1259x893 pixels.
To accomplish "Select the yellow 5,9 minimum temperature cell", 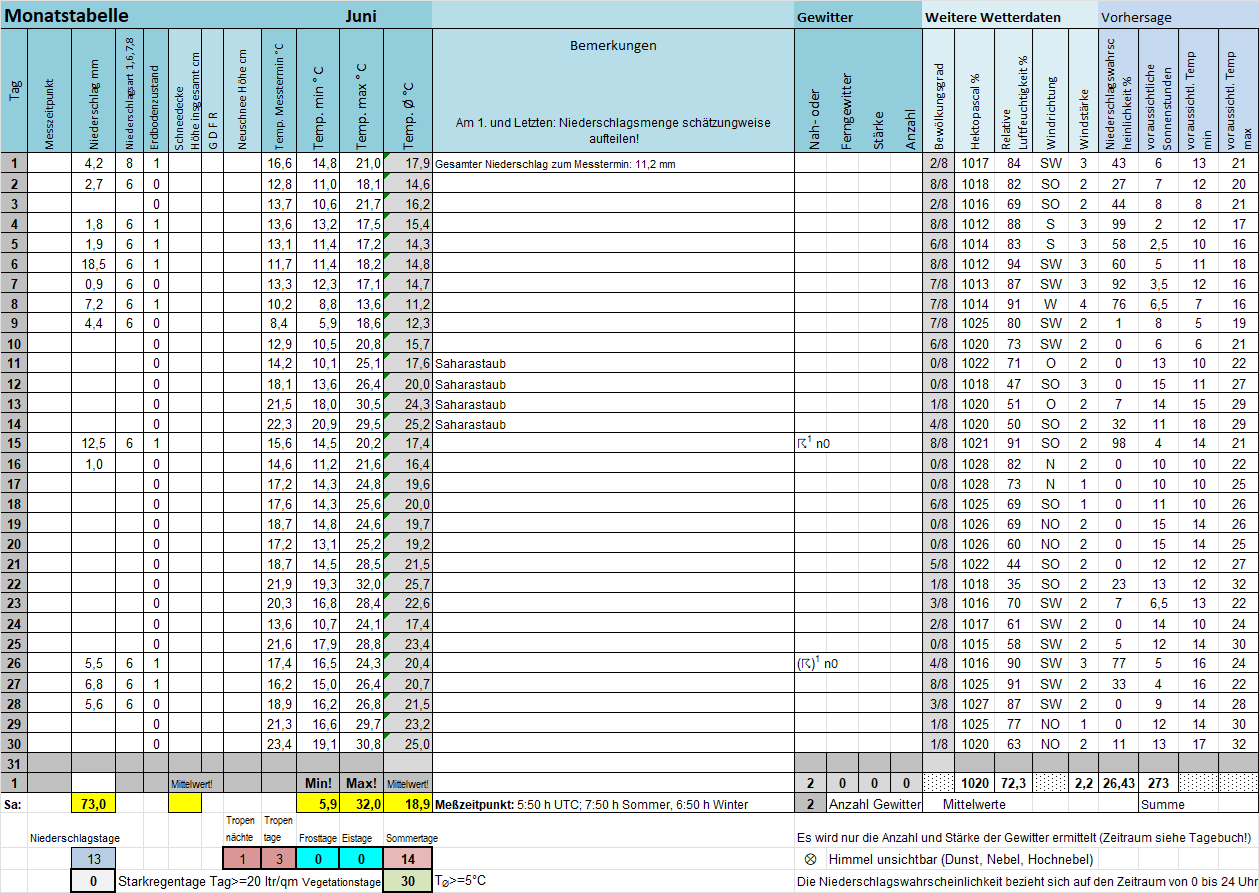I will pos(319,803).
